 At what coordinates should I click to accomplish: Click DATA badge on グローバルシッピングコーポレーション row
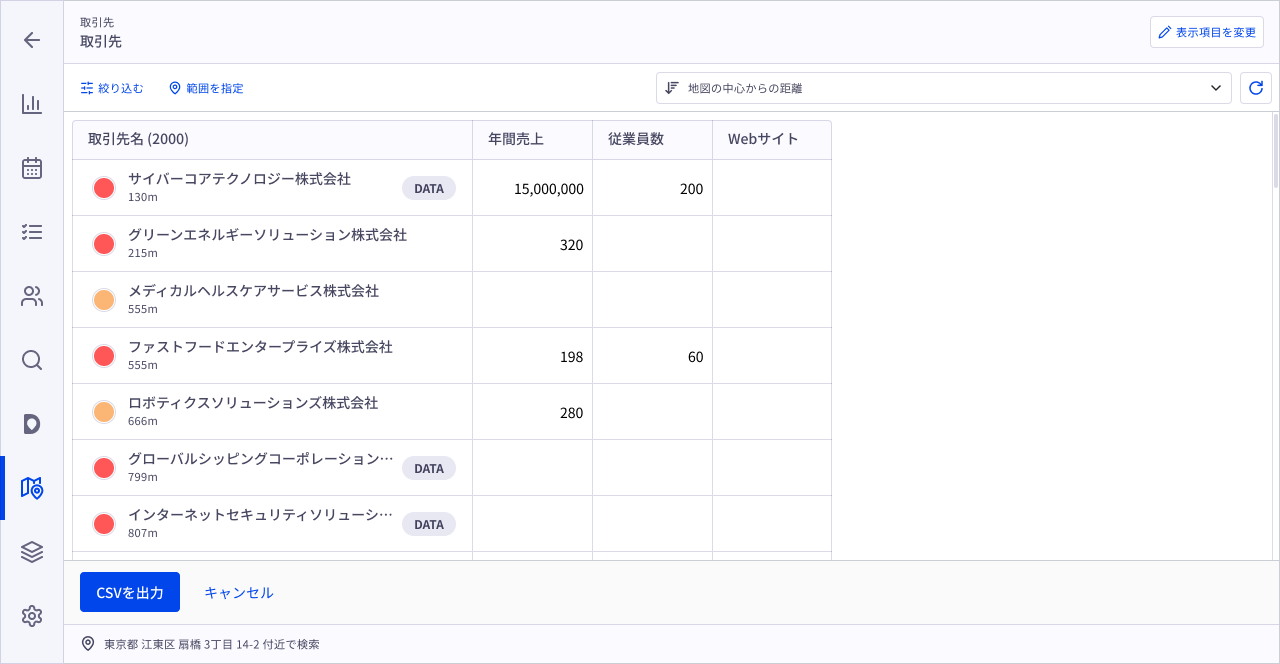(x=429, y=468)
